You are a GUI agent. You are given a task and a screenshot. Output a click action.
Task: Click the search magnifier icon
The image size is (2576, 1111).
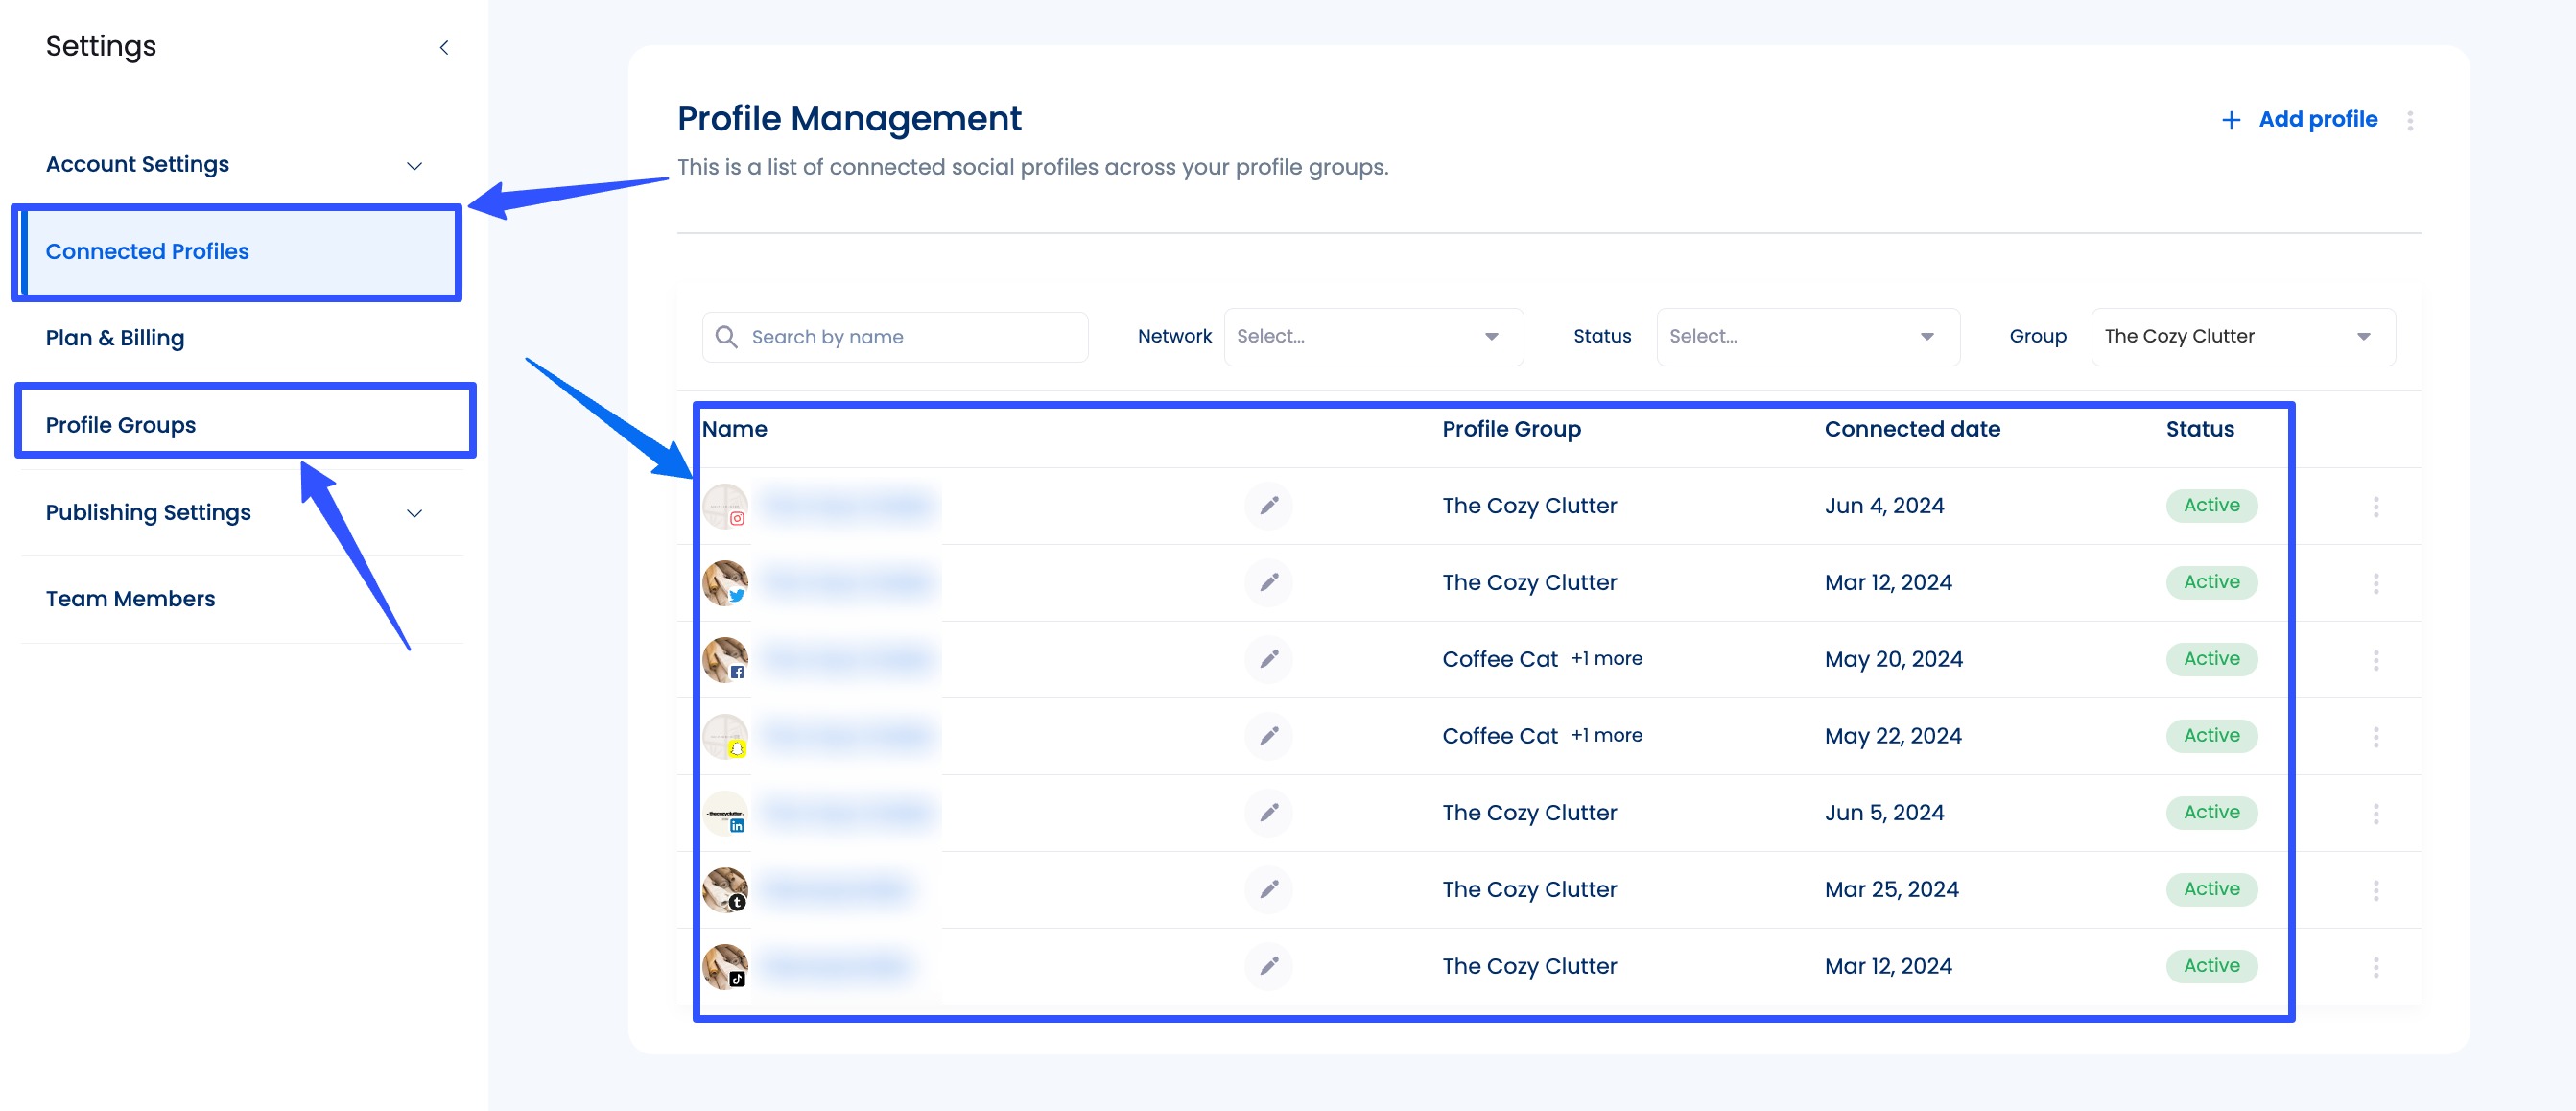pos(726,336)
